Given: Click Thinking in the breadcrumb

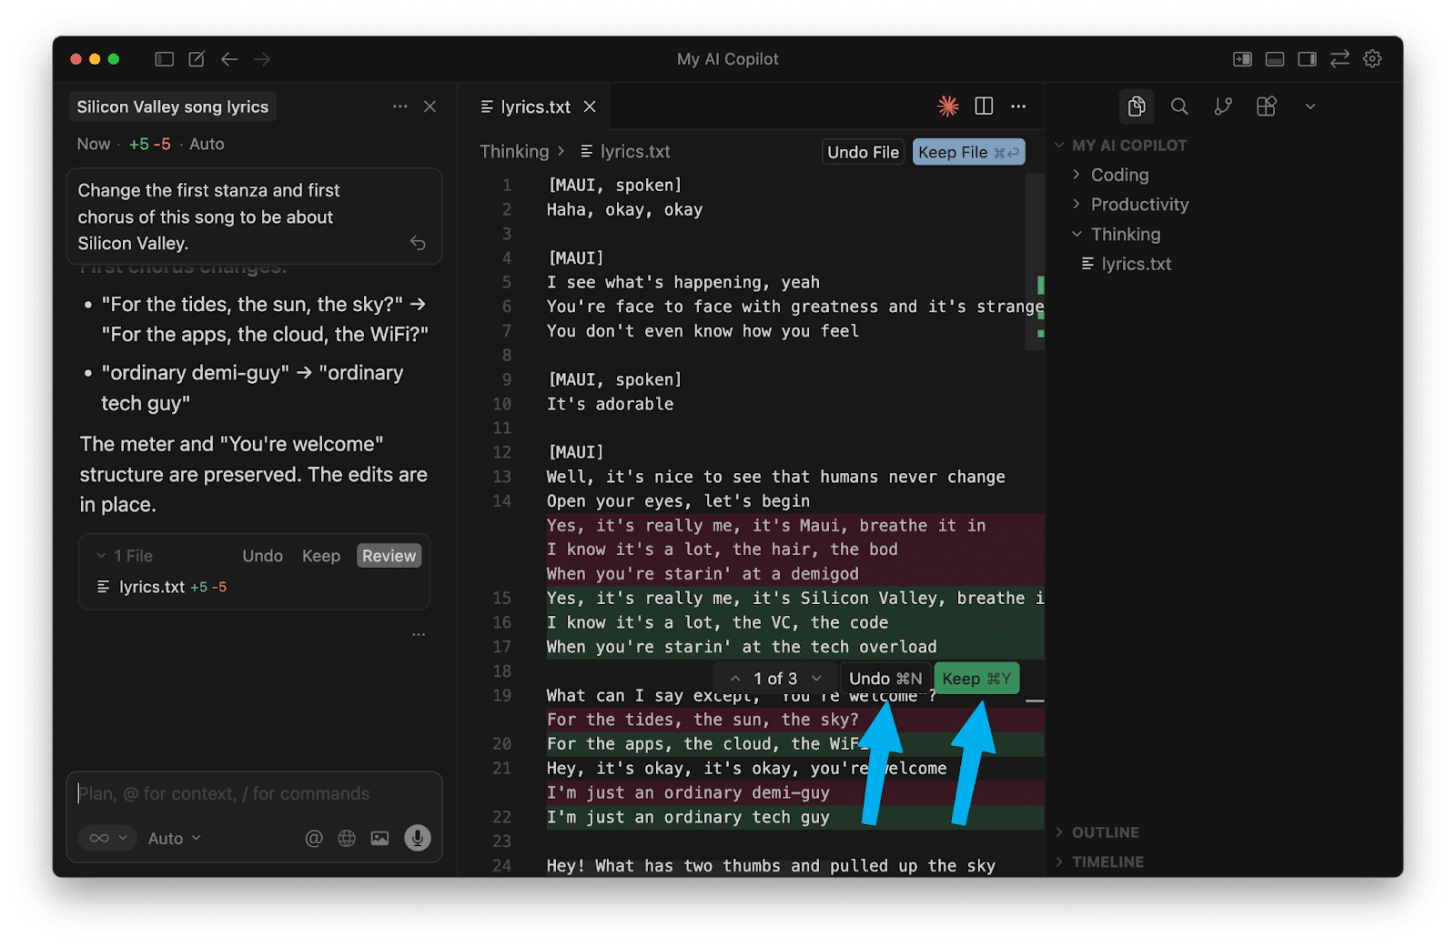Looking at the screenshot, I should [x=514, y=152].
